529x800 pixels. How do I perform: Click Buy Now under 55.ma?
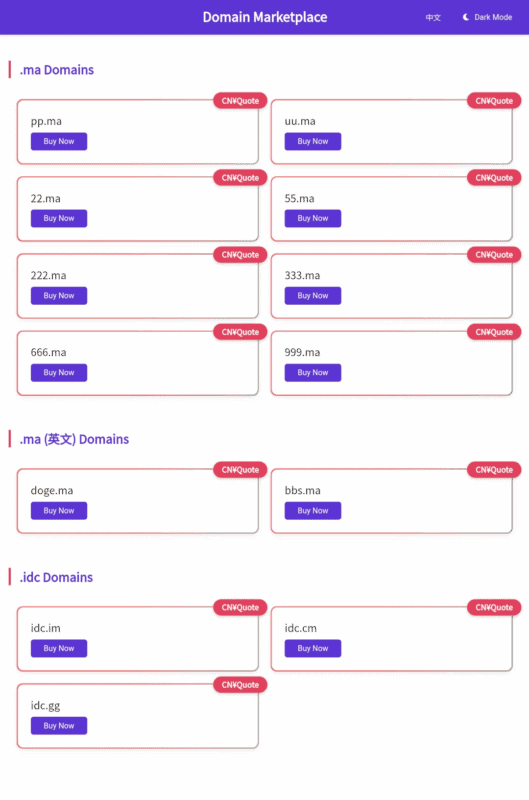pyautogui.click(x=313, y=218)
